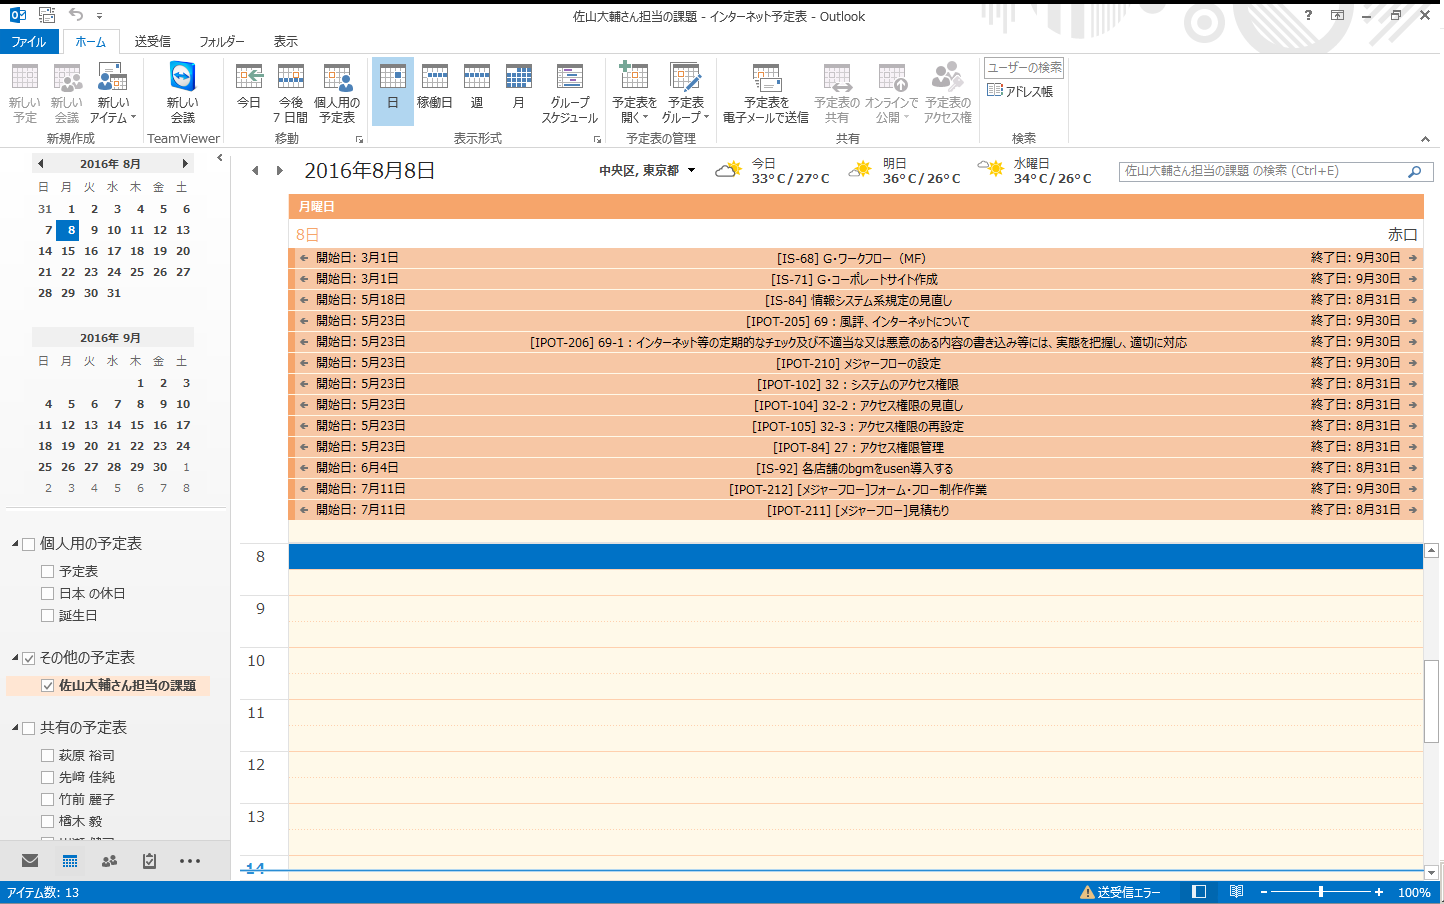The image size is (1444, 904).
Task: Collapse the 個人用の予定表 group
Action: tap(15, 544)
